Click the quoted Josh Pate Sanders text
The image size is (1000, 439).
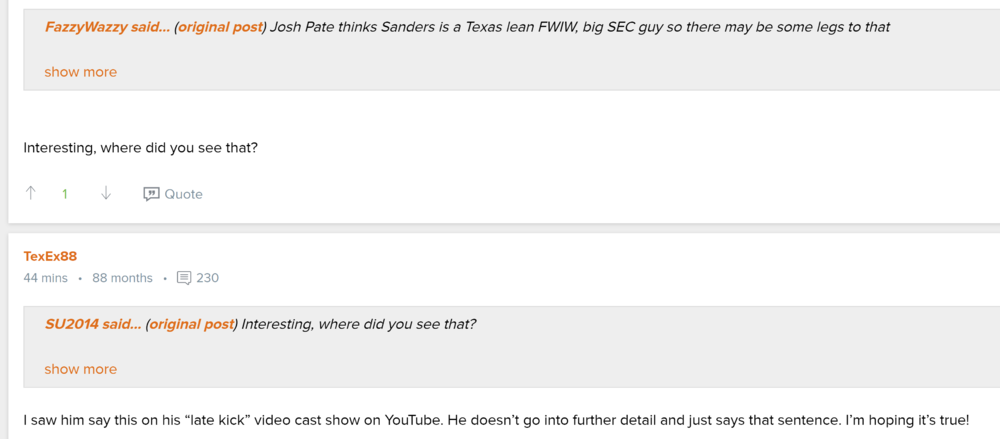[580, 27]
